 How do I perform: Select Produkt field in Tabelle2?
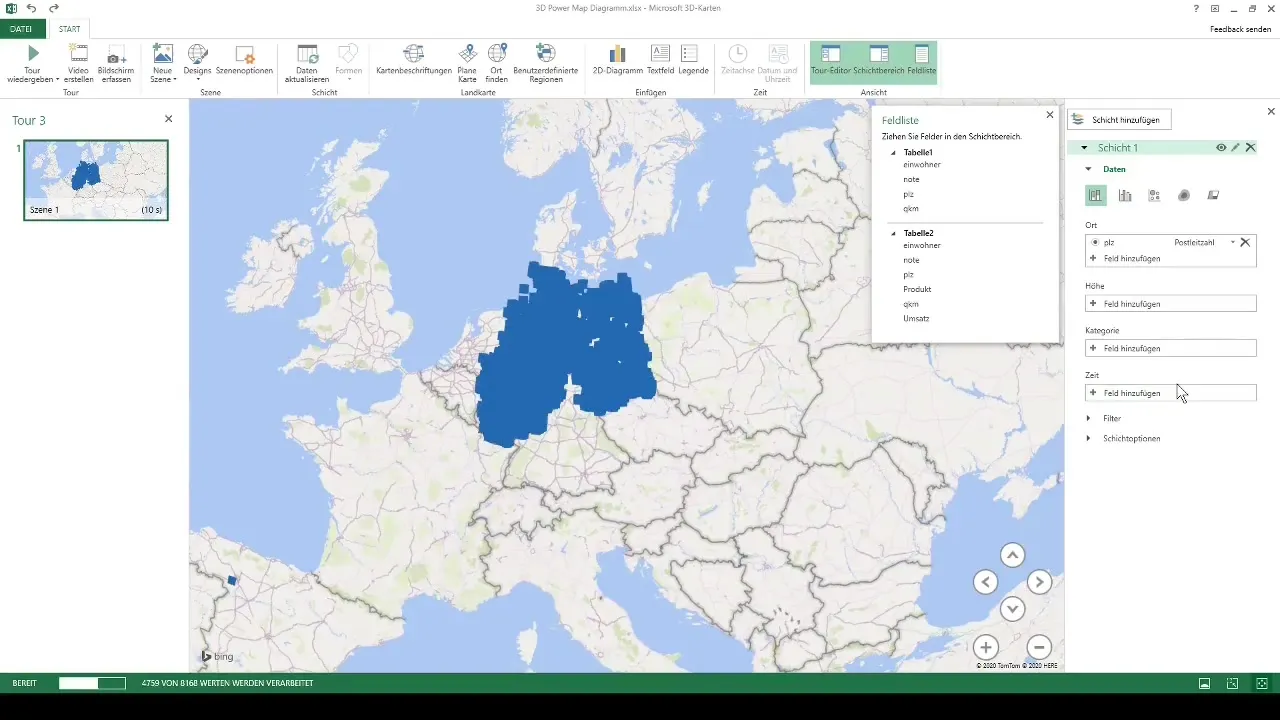(917, 289)
